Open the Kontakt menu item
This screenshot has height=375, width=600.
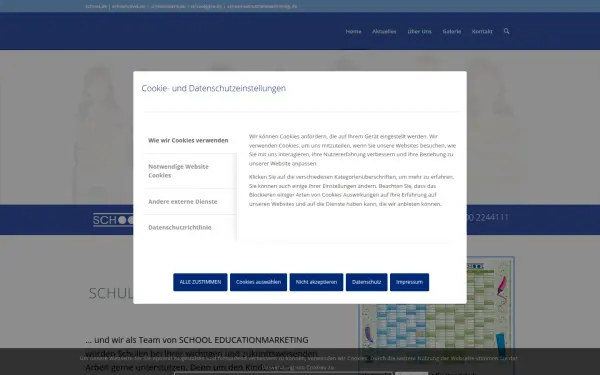coord(482,31)
